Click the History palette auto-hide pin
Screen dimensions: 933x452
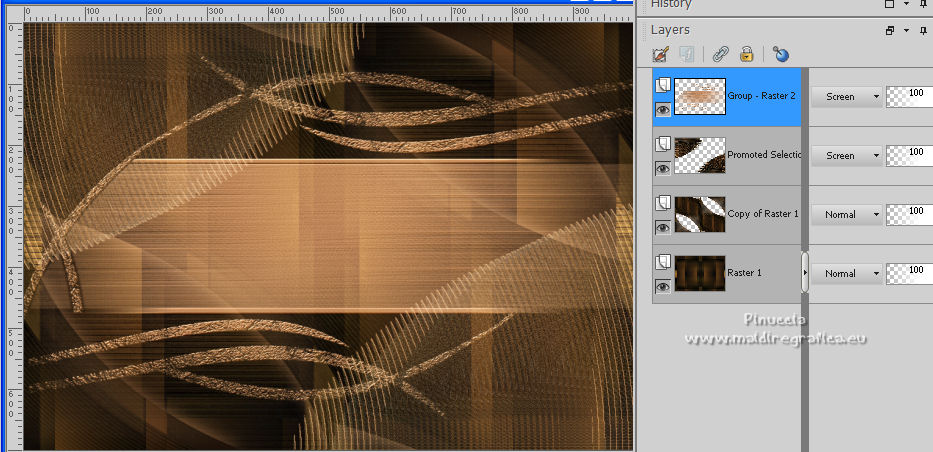click(x=922, y=4)
